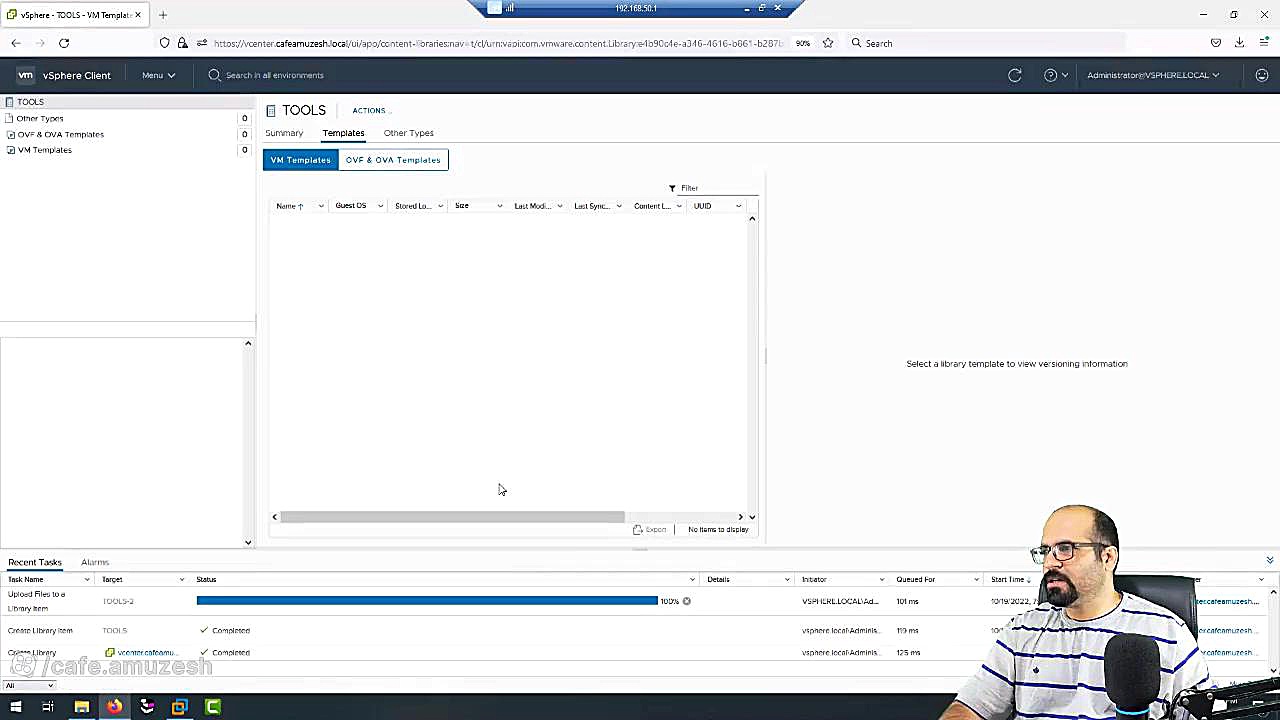Collapse the Recent Tasks panel chevron
Viewport: 1280px width, 720px height.
pyautogui.click(x=1270, y=560)
